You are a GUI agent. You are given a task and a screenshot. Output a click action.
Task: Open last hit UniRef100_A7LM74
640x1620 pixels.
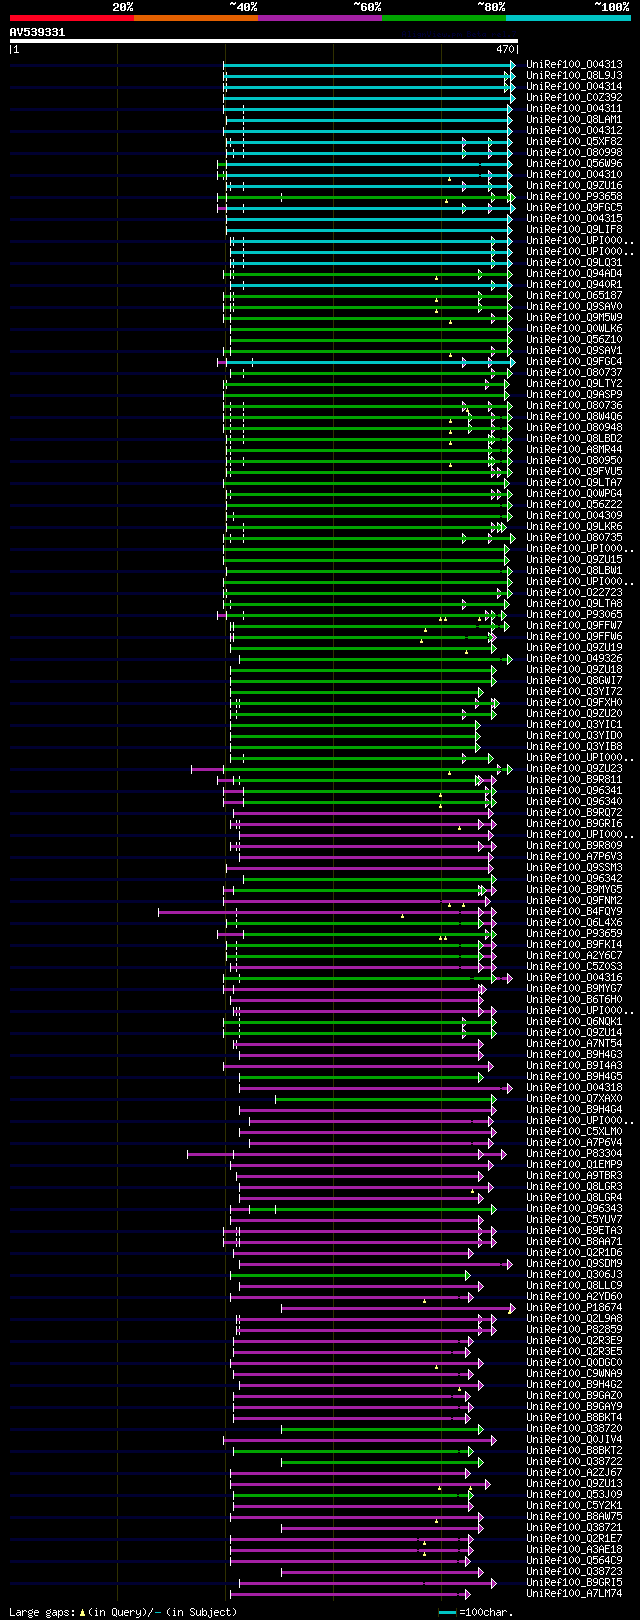pyautogui.click(x=574, y=1594)
